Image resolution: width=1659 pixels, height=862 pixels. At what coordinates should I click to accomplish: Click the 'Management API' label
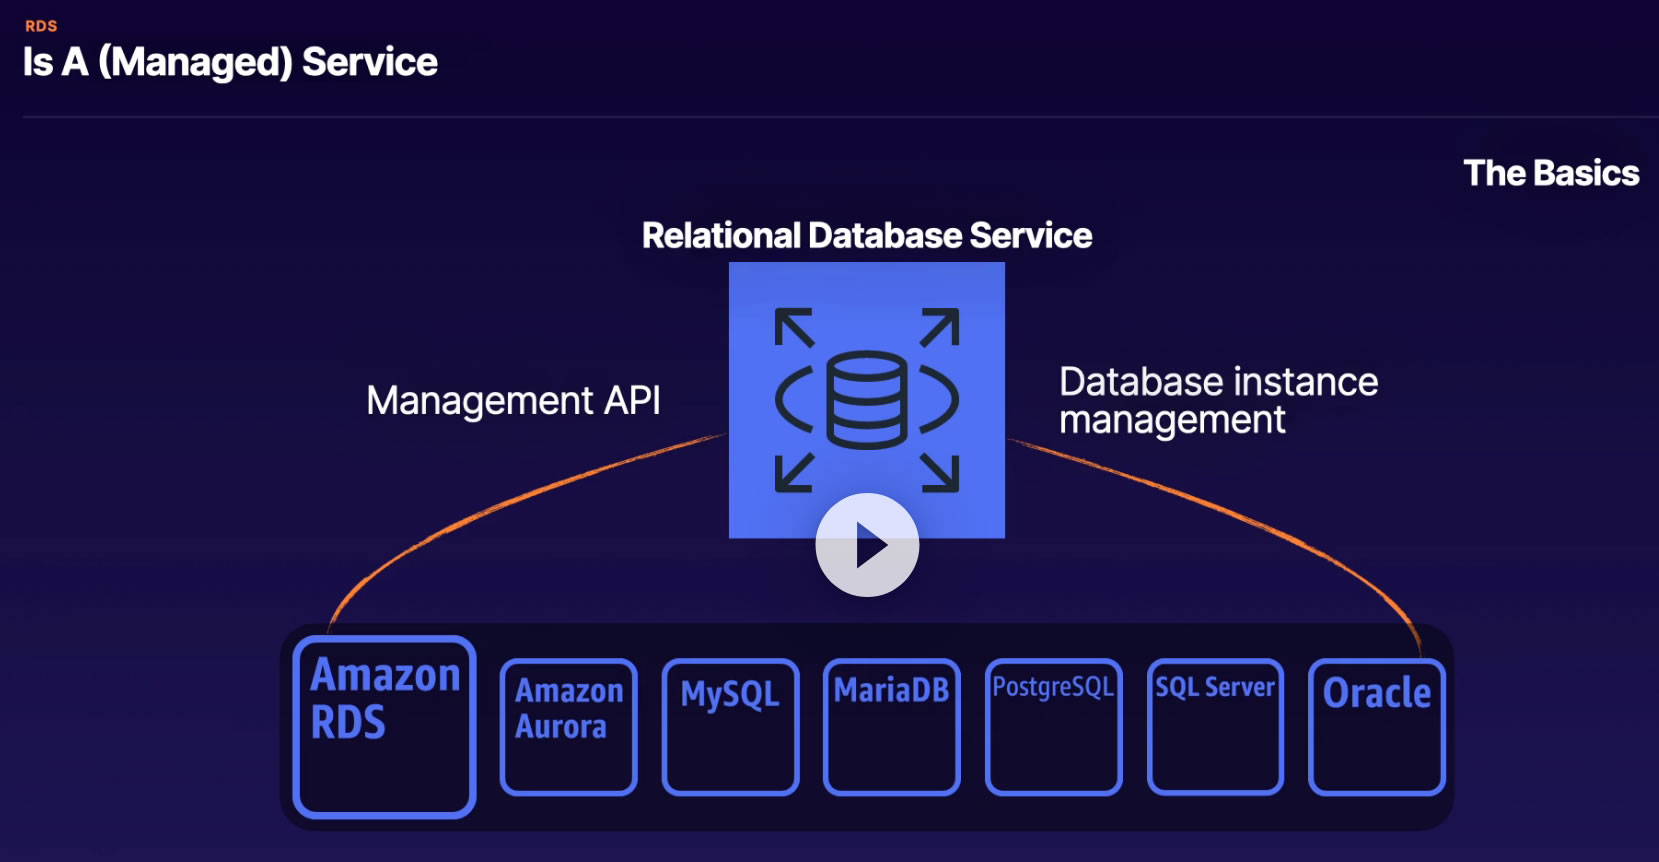click(514, 401)
